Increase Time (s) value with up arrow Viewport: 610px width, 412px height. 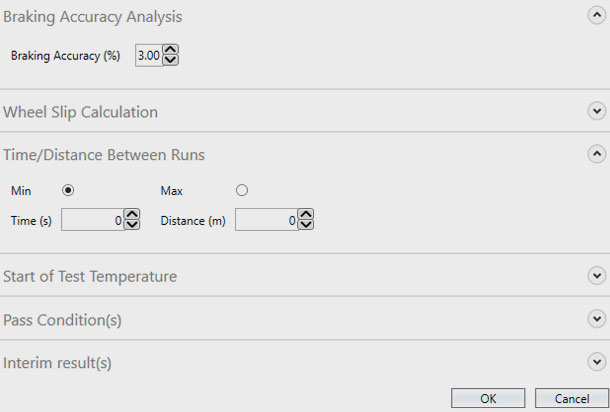pyautogui.click(x=132, y=215)
